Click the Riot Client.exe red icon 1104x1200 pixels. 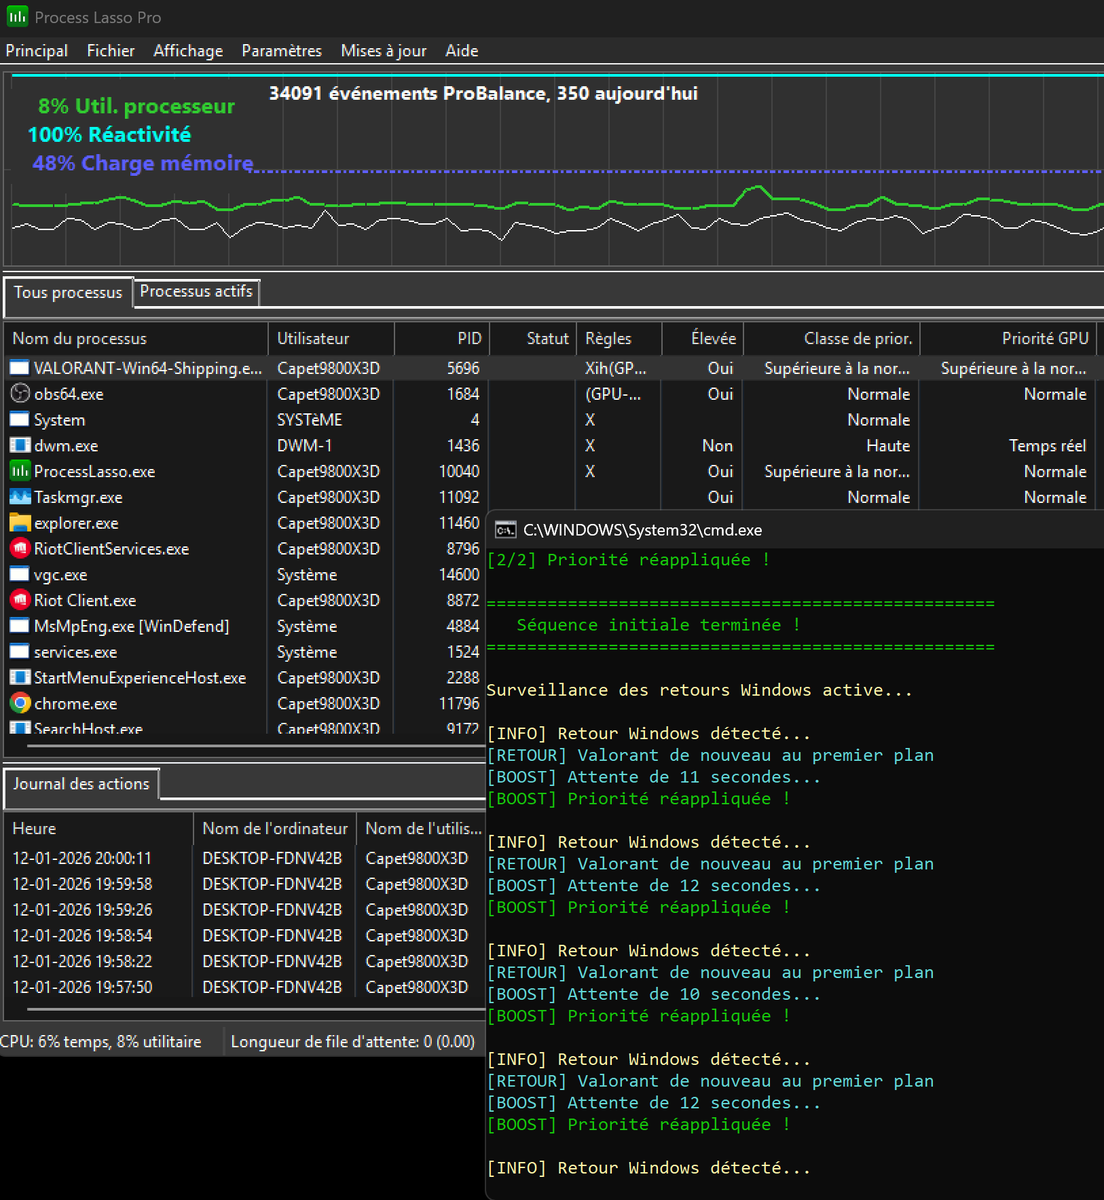[19, 600]
